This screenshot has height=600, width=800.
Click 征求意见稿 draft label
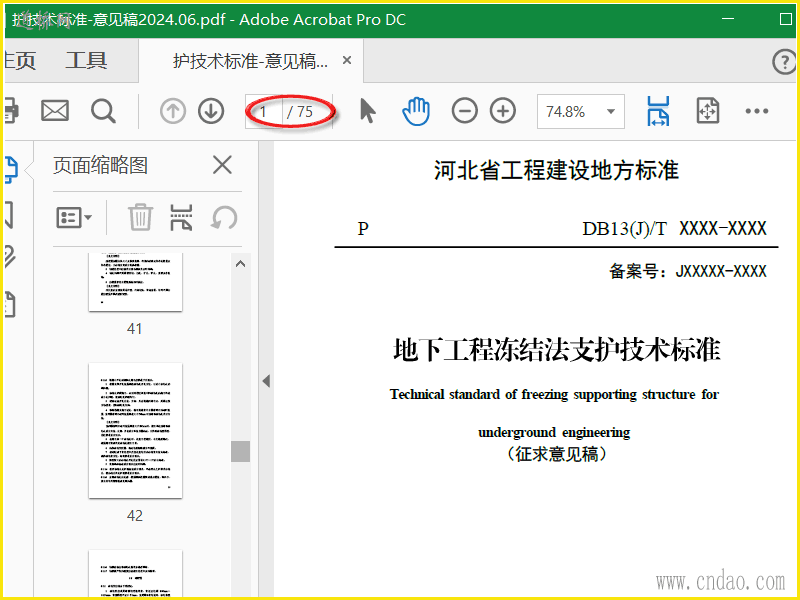tap(557, 454)
